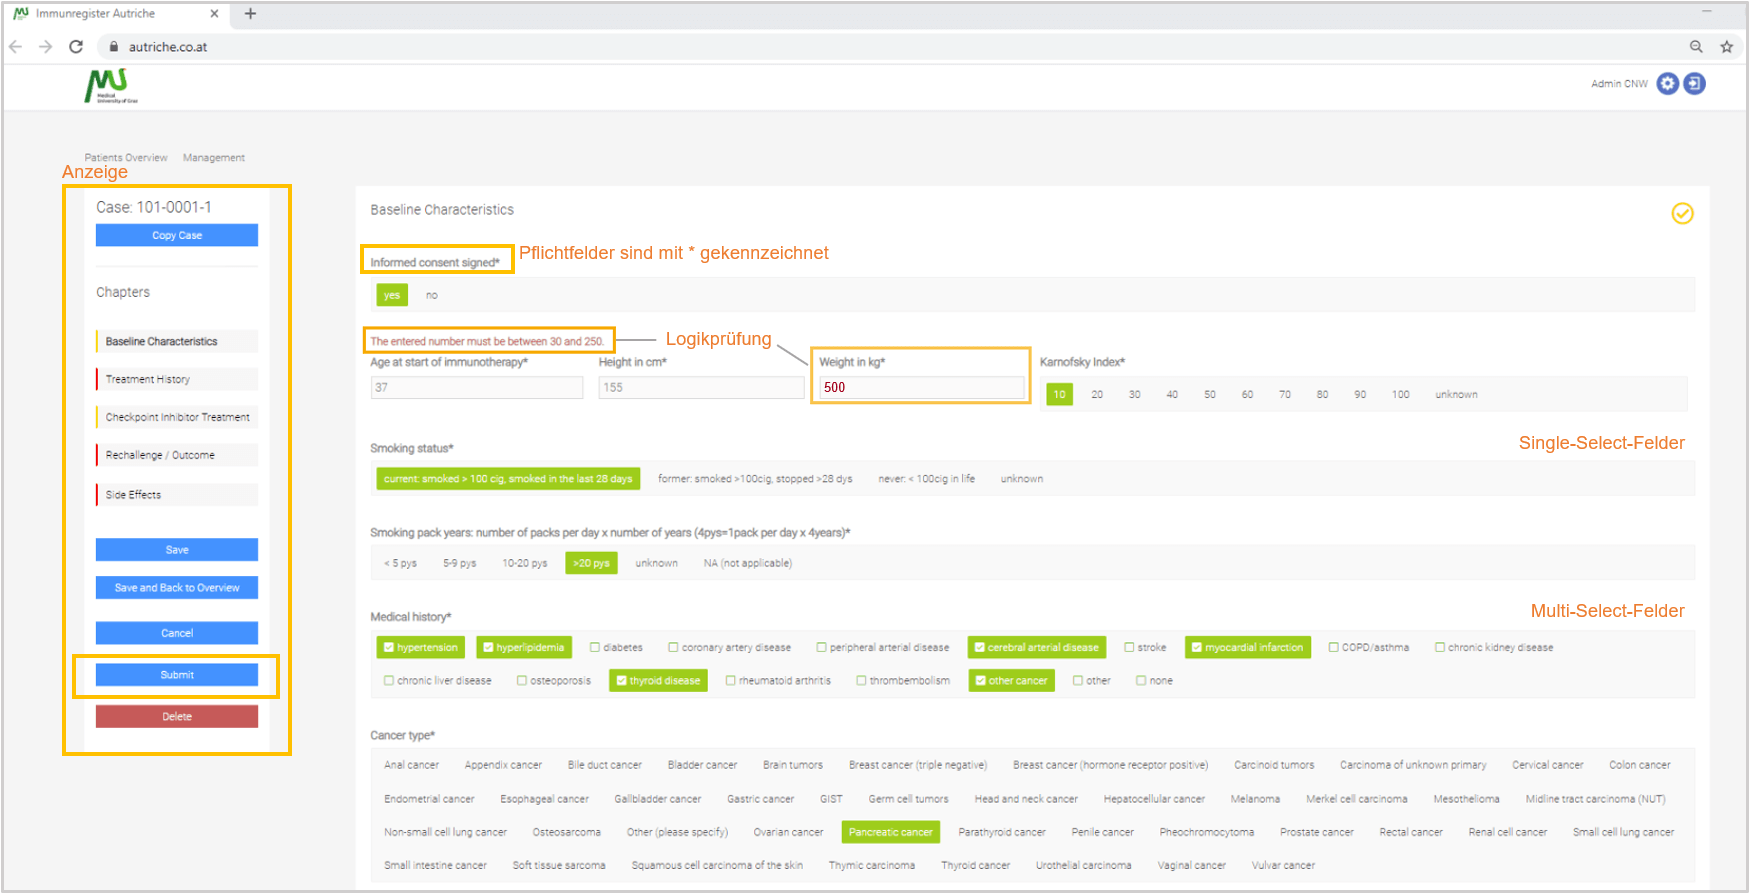The height and width of the screenshot is (894, 1750).
Task: Click the logout icon next to settings
Action: [x=1694, y=84]
